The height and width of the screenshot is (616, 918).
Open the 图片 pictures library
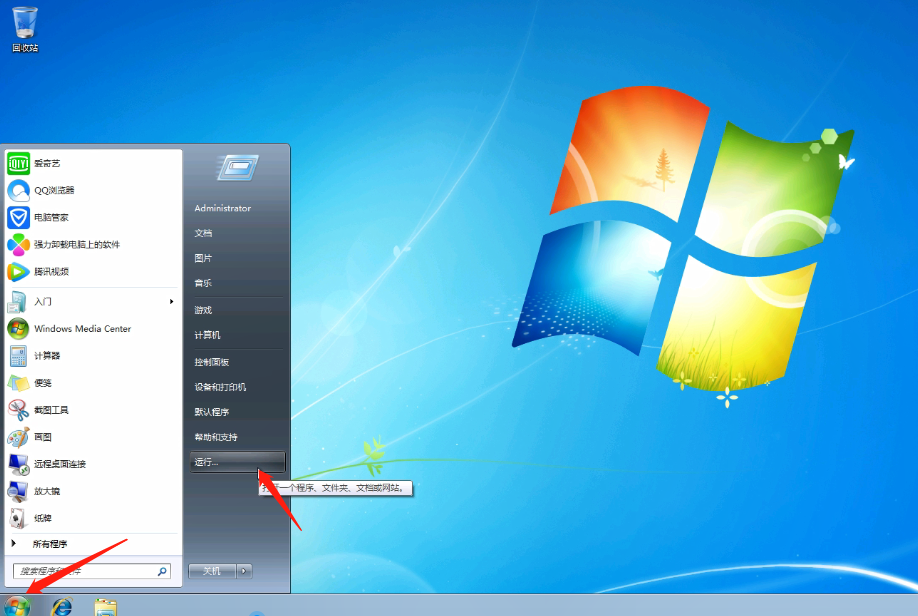coord(203,258)
